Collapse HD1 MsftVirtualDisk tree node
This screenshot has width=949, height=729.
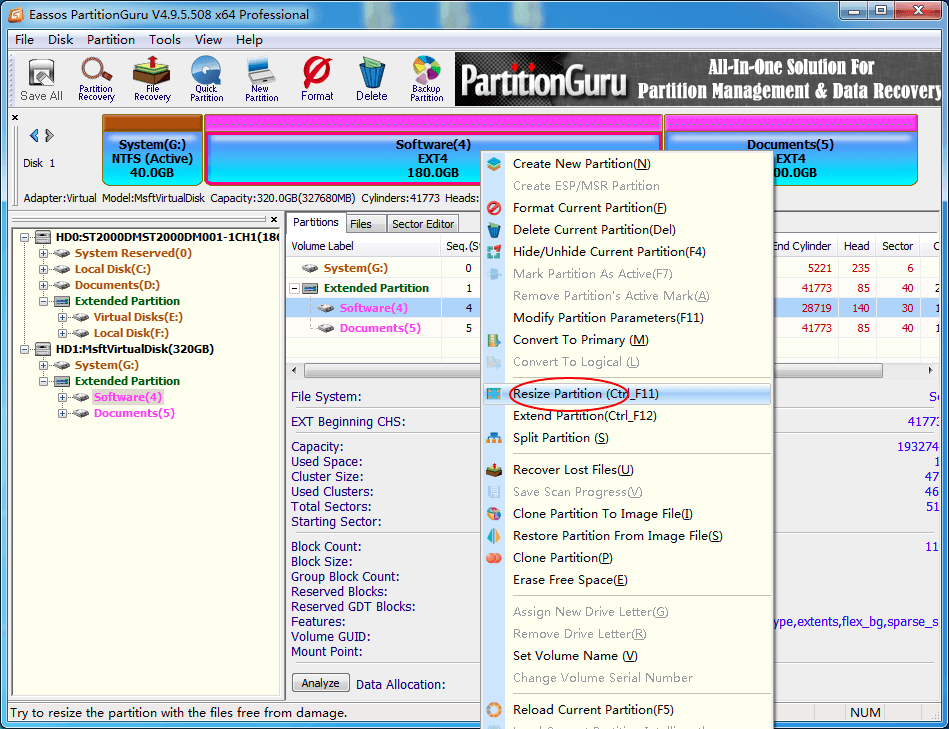[24, 349]
